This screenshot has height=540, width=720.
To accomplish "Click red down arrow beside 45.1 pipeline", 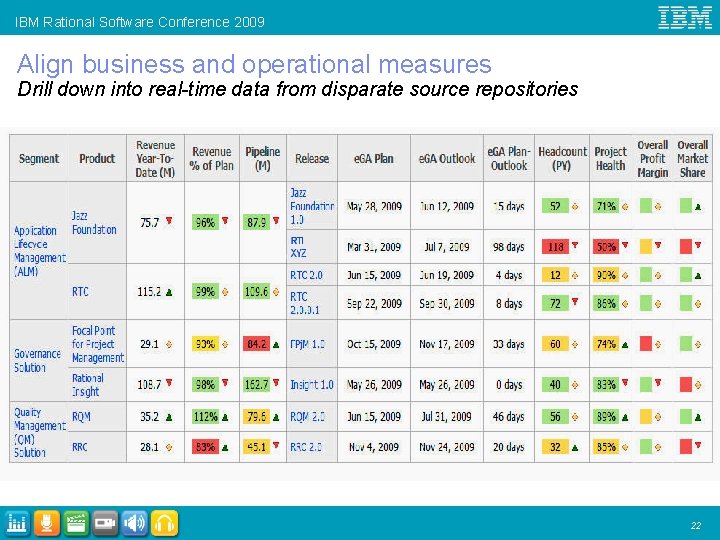I will (276, 445).
